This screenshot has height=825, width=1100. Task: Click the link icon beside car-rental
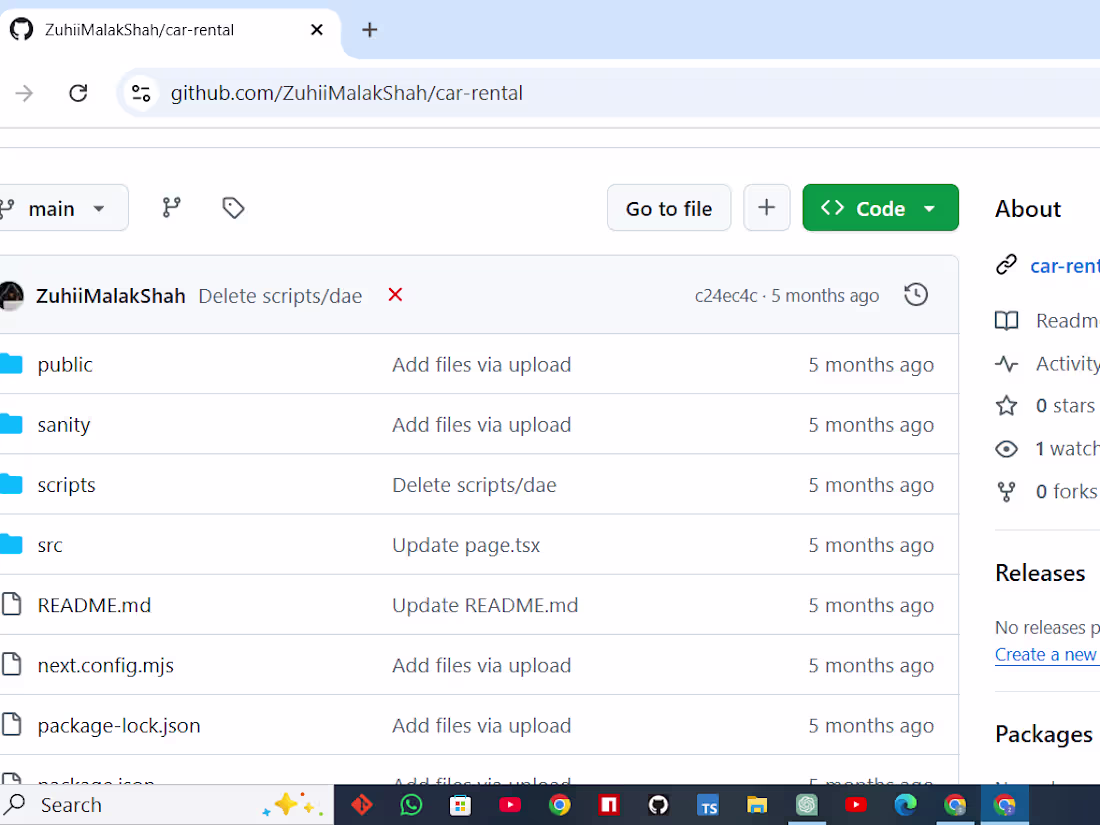coord(1006,265)
